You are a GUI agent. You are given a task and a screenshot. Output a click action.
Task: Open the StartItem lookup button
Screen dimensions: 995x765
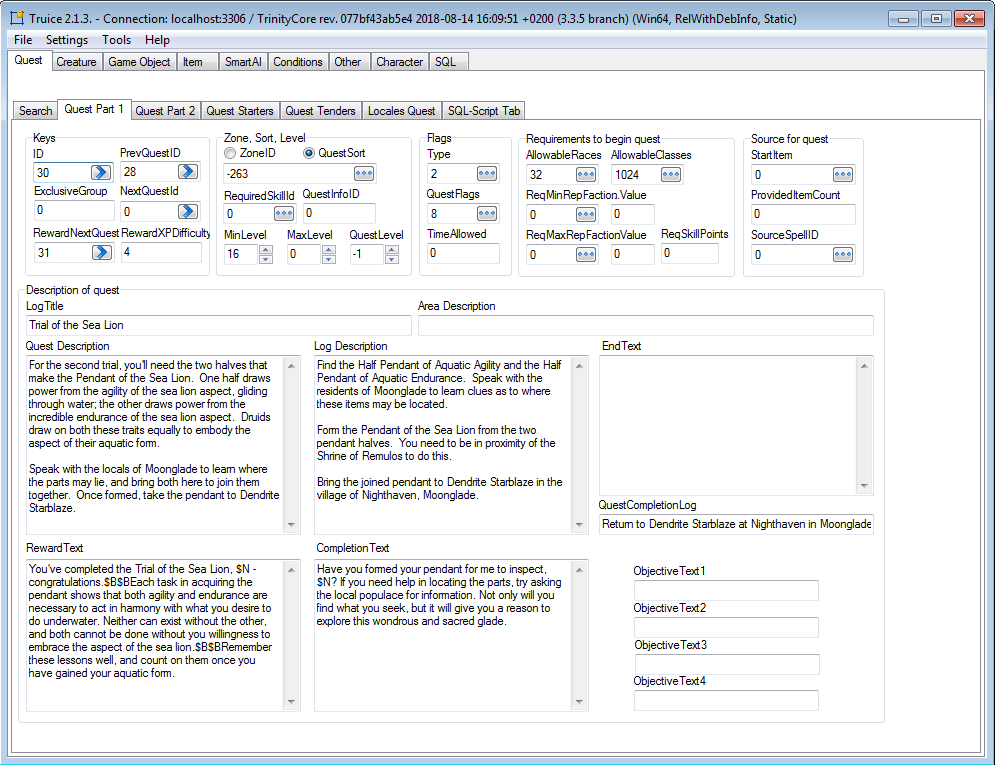click(x=843, y=174)
